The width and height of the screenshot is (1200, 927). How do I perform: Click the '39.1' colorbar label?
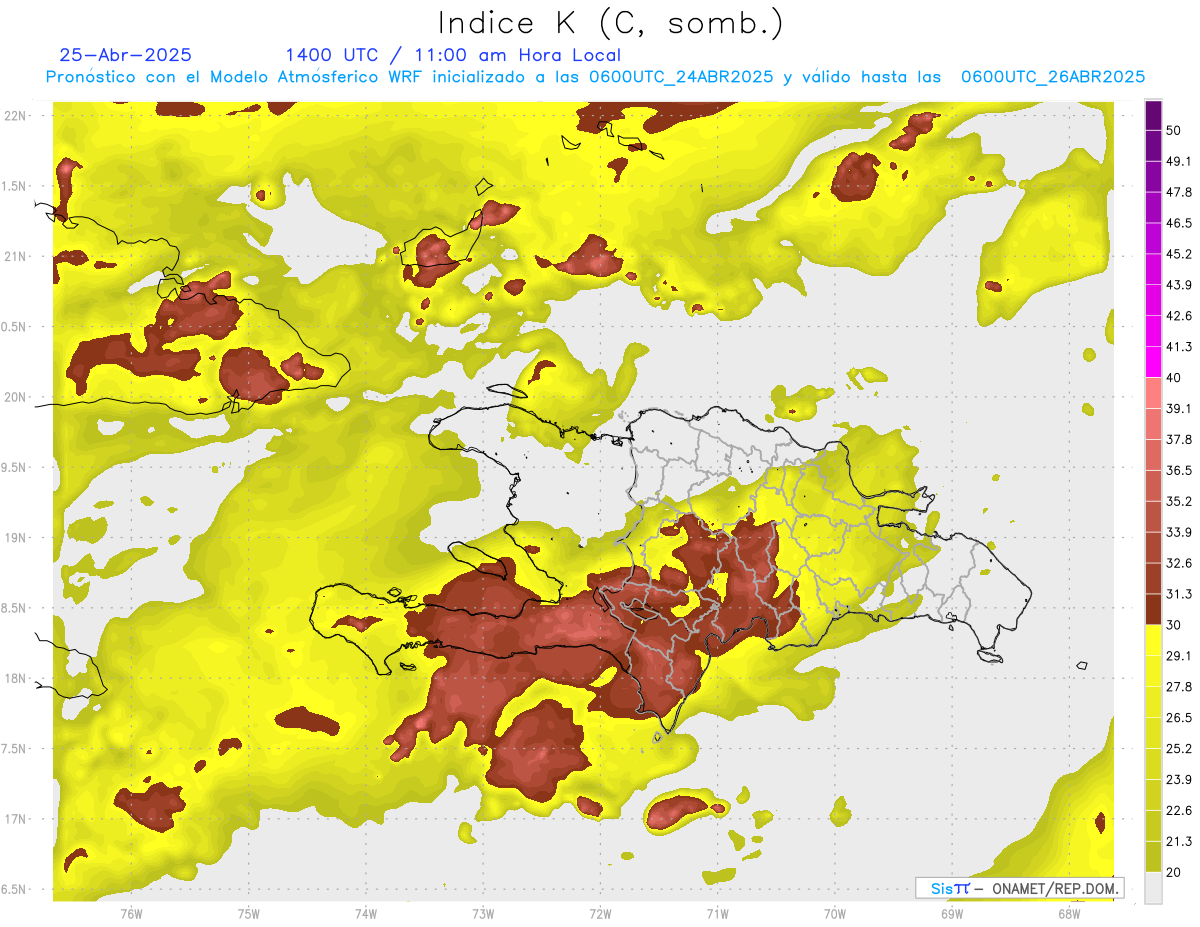tap(1178, 408)
